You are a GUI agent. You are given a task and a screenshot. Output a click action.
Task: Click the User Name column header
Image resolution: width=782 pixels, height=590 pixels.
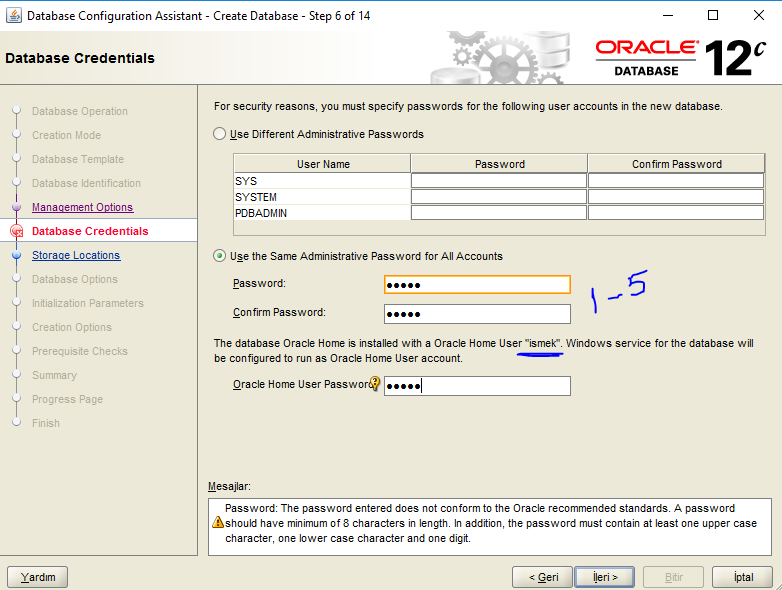click(323, 164)
